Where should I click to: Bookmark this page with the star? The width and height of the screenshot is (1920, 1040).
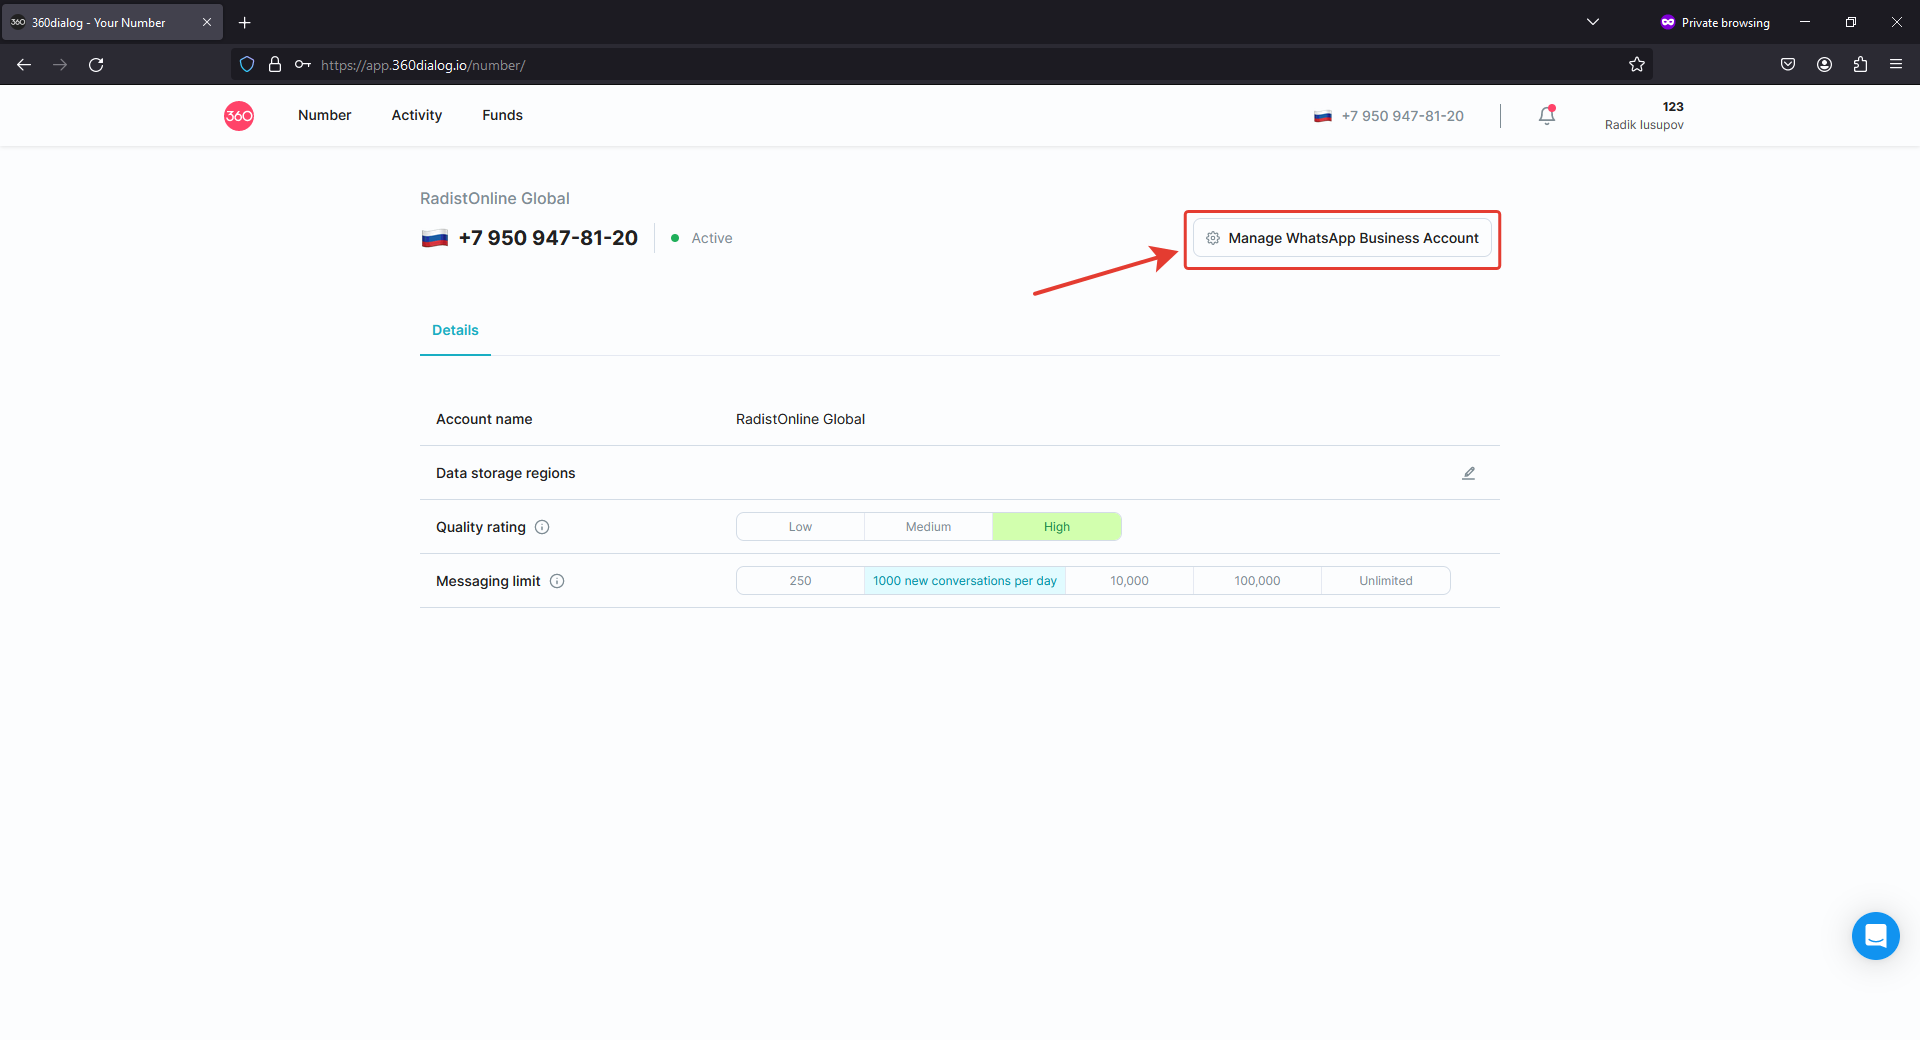[x=1637, y=65]
